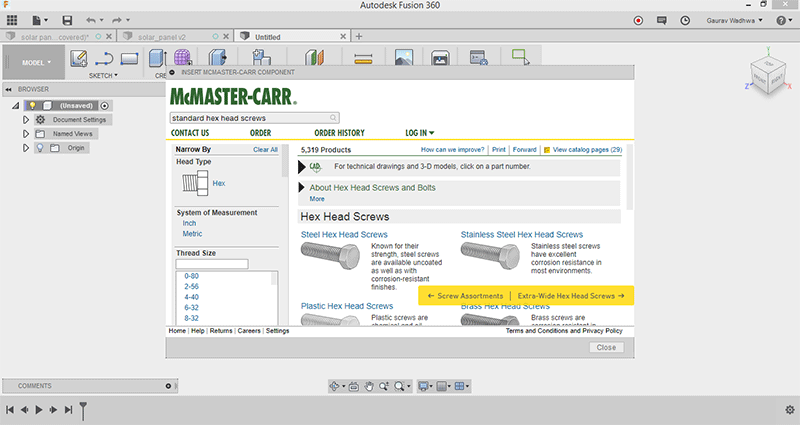Expand the Origin node

click(26, 148)
